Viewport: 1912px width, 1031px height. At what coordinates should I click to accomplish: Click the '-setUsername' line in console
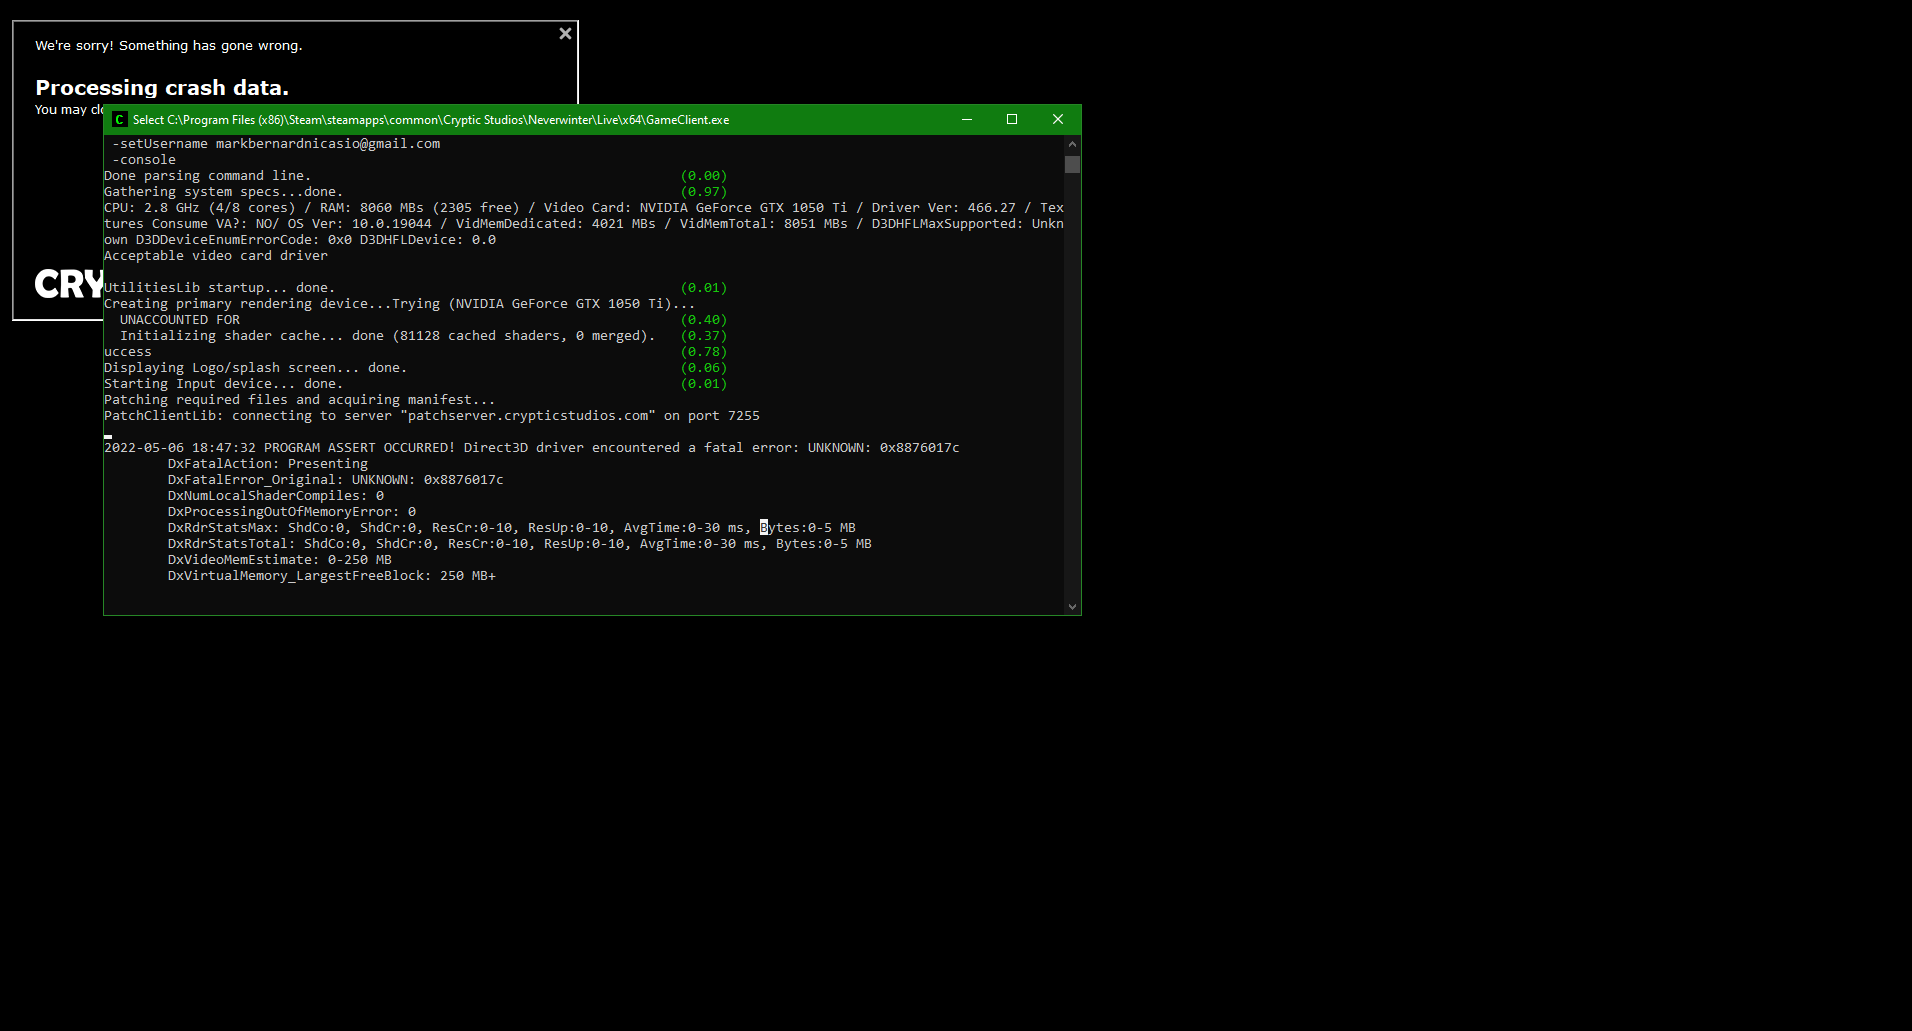tap(276, 144)
